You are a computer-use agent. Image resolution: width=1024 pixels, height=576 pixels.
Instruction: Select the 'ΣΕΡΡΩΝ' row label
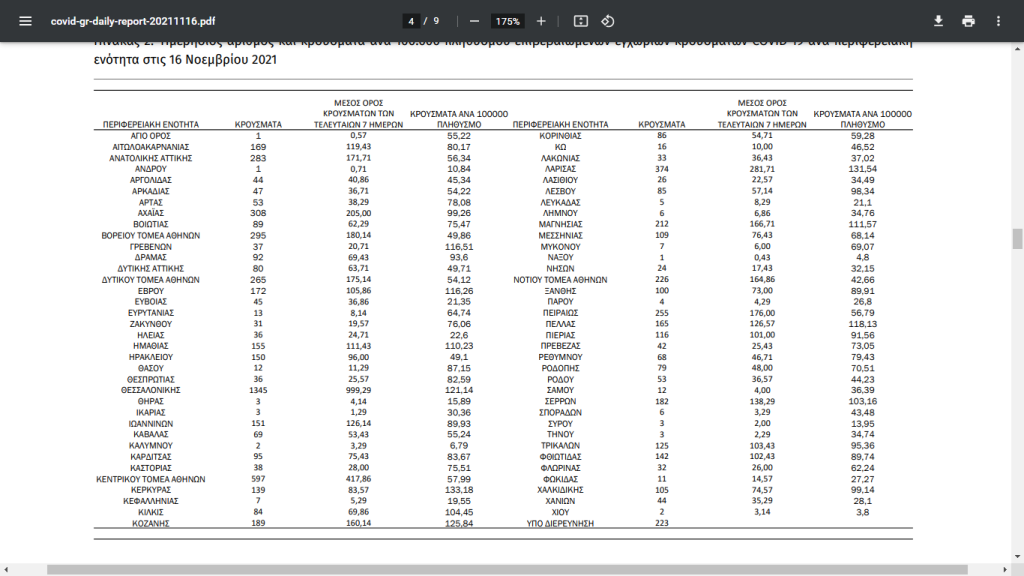pos(560,401)
